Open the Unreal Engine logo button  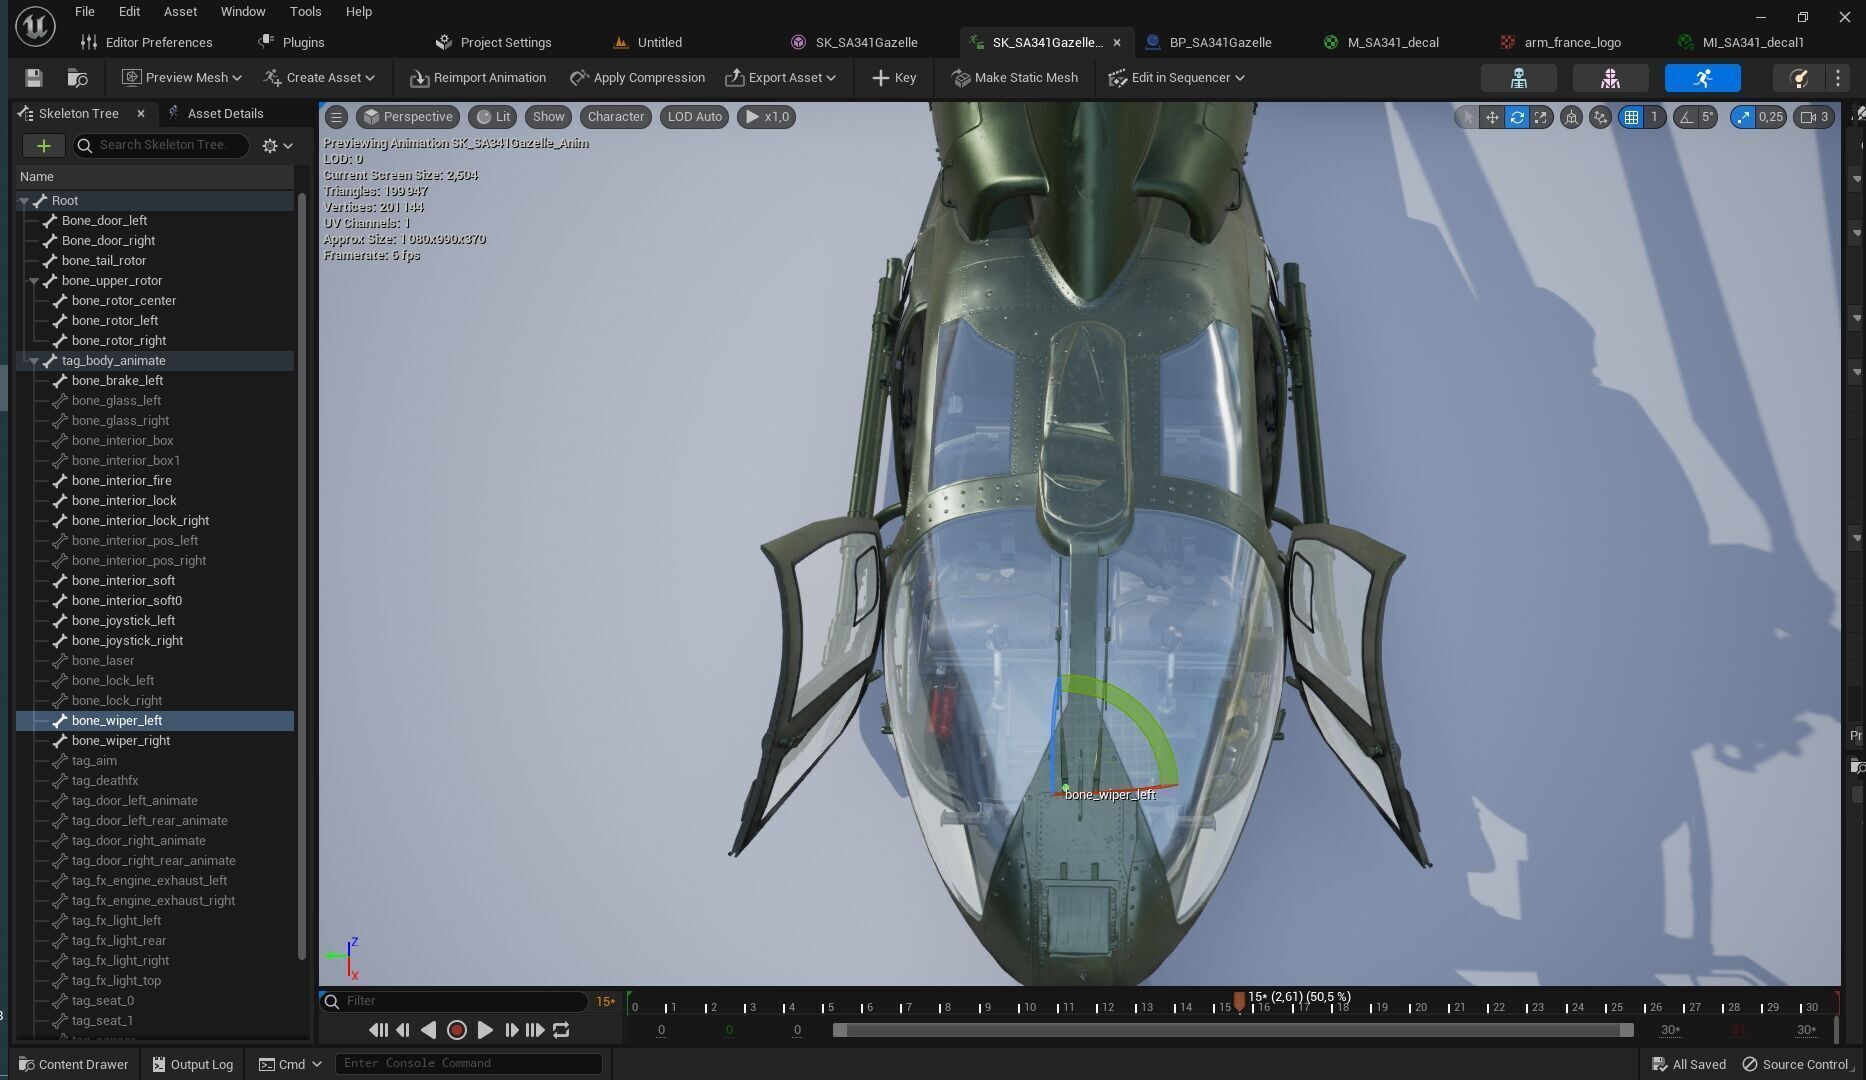coord(35,26)
